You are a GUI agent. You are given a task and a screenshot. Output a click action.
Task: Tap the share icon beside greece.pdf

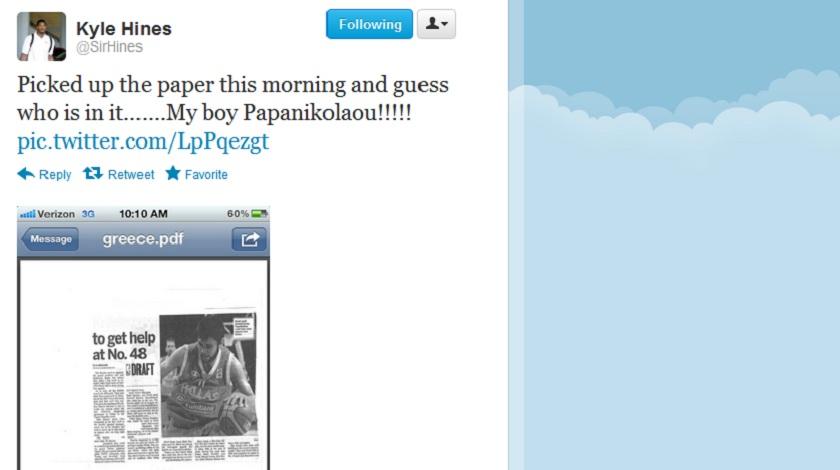[x=249, y=239]
